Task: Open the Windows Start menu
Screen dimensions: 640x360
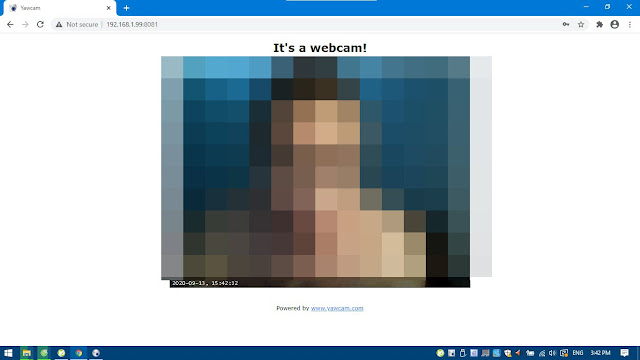Action: pos(8,353)
